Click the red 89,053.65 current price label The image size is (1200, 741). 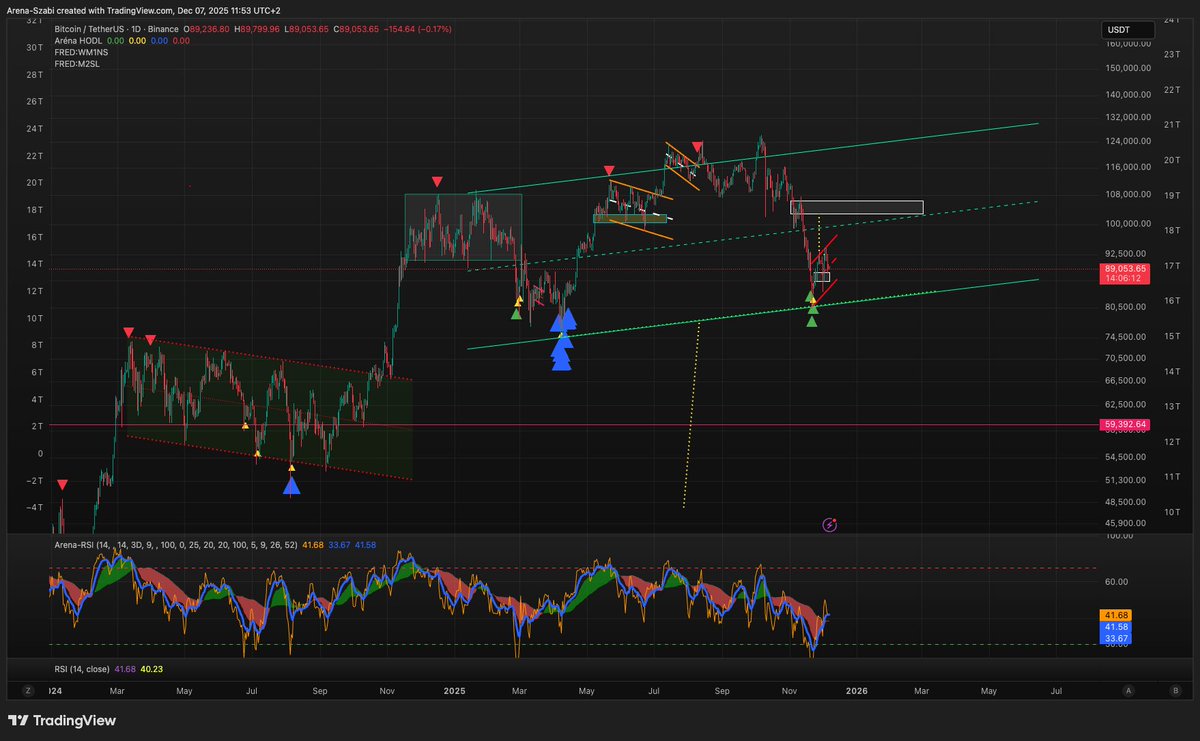1124,269
